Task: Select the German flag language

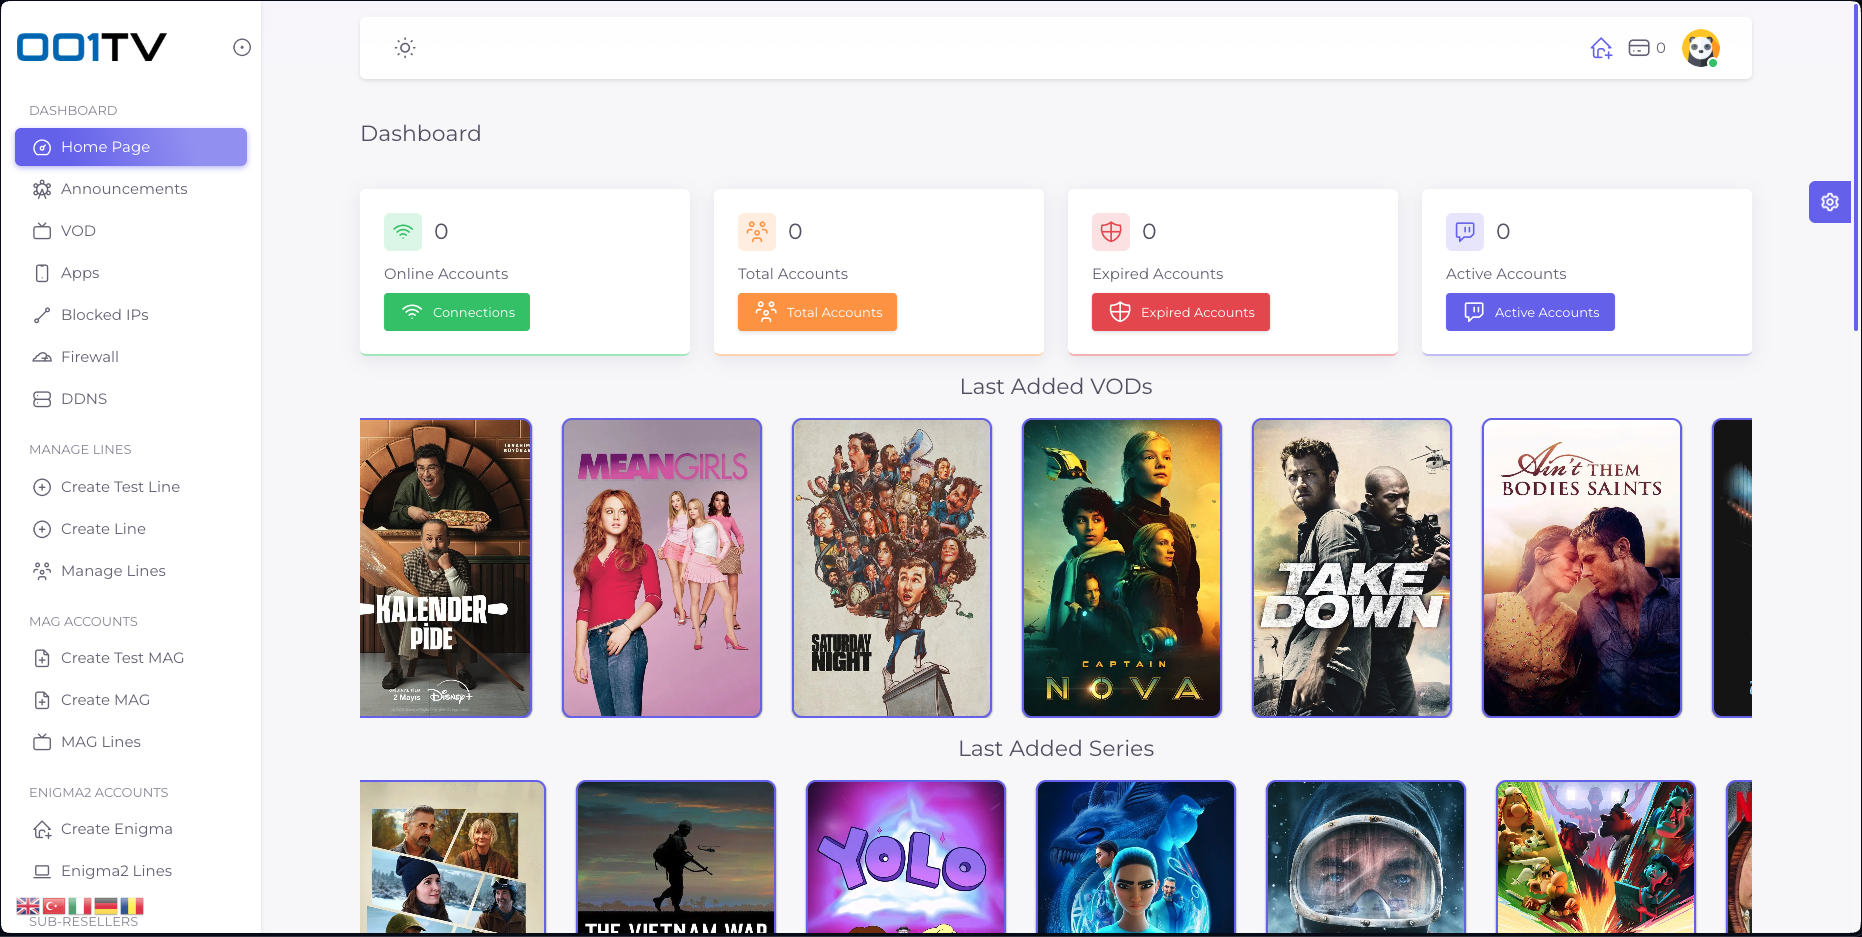Action: [x=106, y=906]
